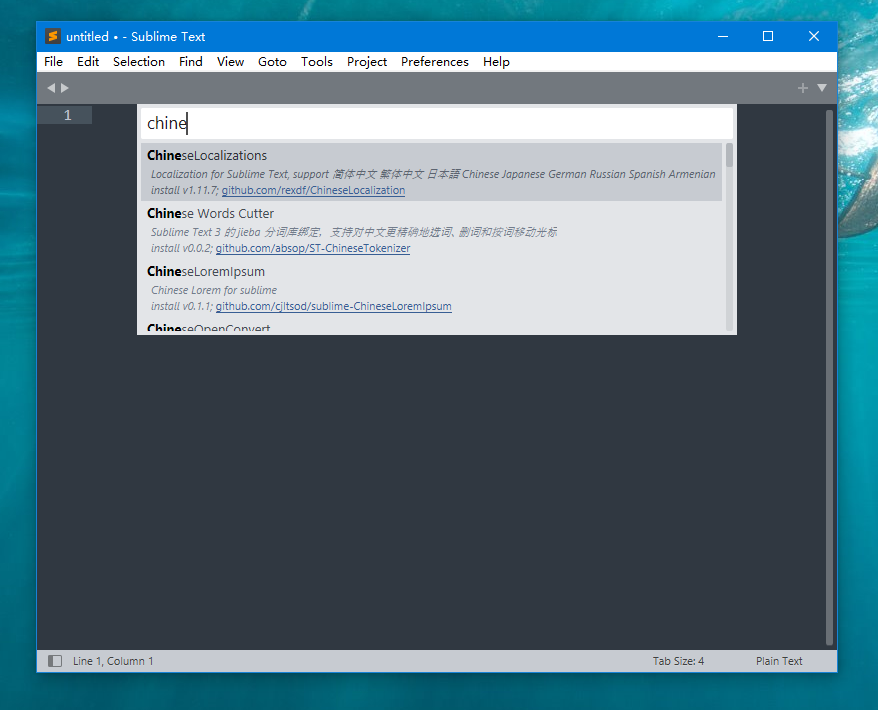Open Tab Size: 4 setting
Screen dimensions: 878x710
coord(678,661)
